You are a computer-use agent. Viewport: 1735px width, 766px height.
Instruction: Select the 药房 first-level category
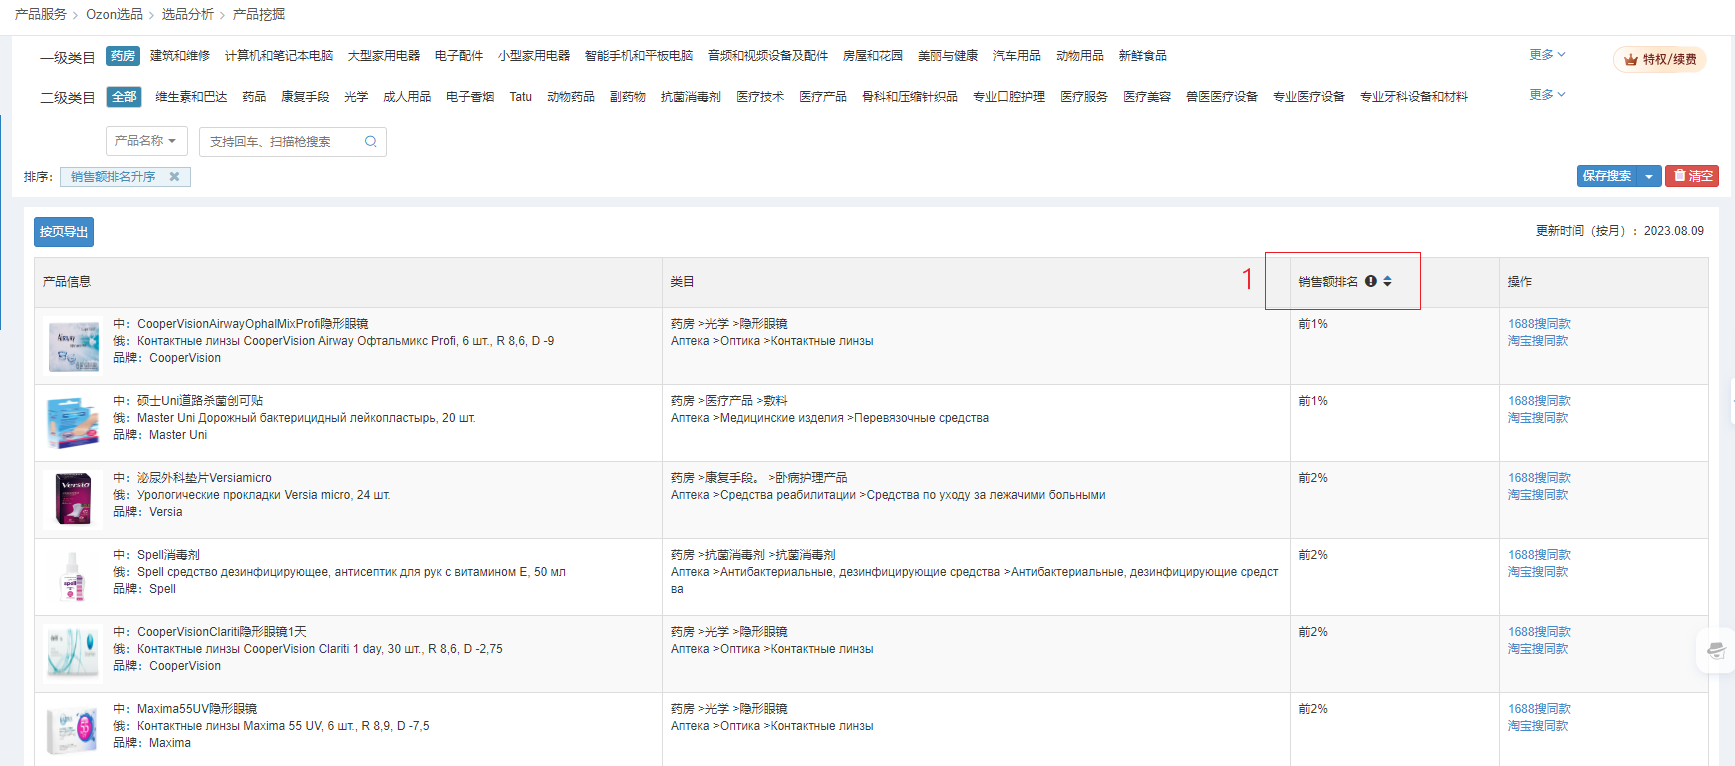(x=123, y=56)
